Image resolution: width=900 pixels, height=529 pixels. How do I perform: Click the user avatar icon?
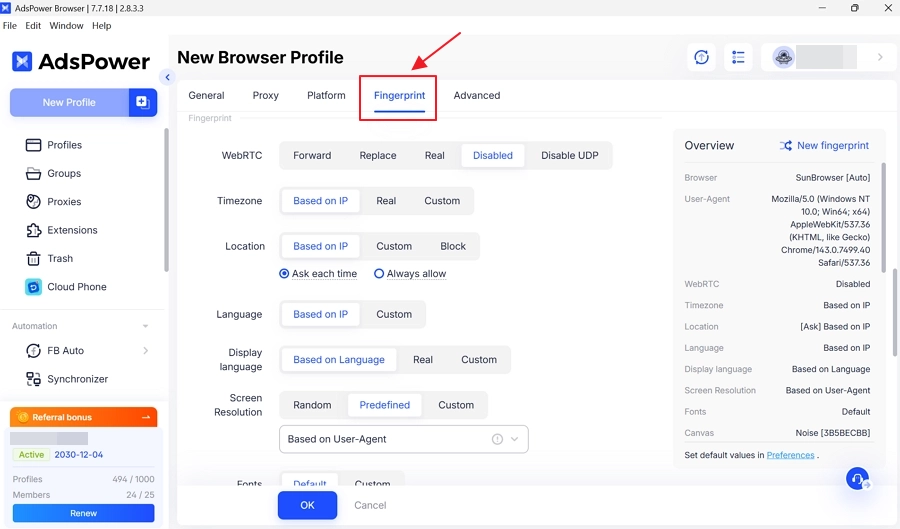(783, 57)
